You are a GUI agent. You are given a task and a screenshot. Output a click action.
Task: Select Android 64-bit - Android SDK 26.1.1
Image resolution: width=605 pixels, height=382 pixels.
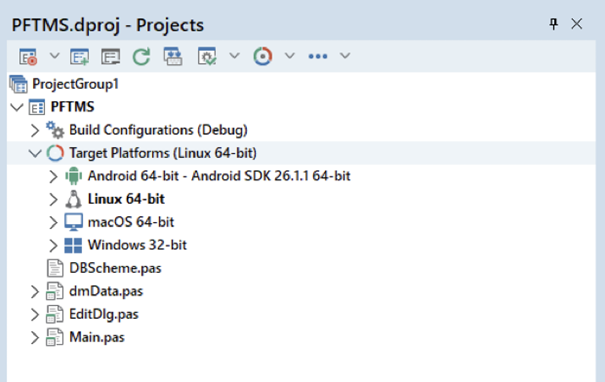(219, 176)
